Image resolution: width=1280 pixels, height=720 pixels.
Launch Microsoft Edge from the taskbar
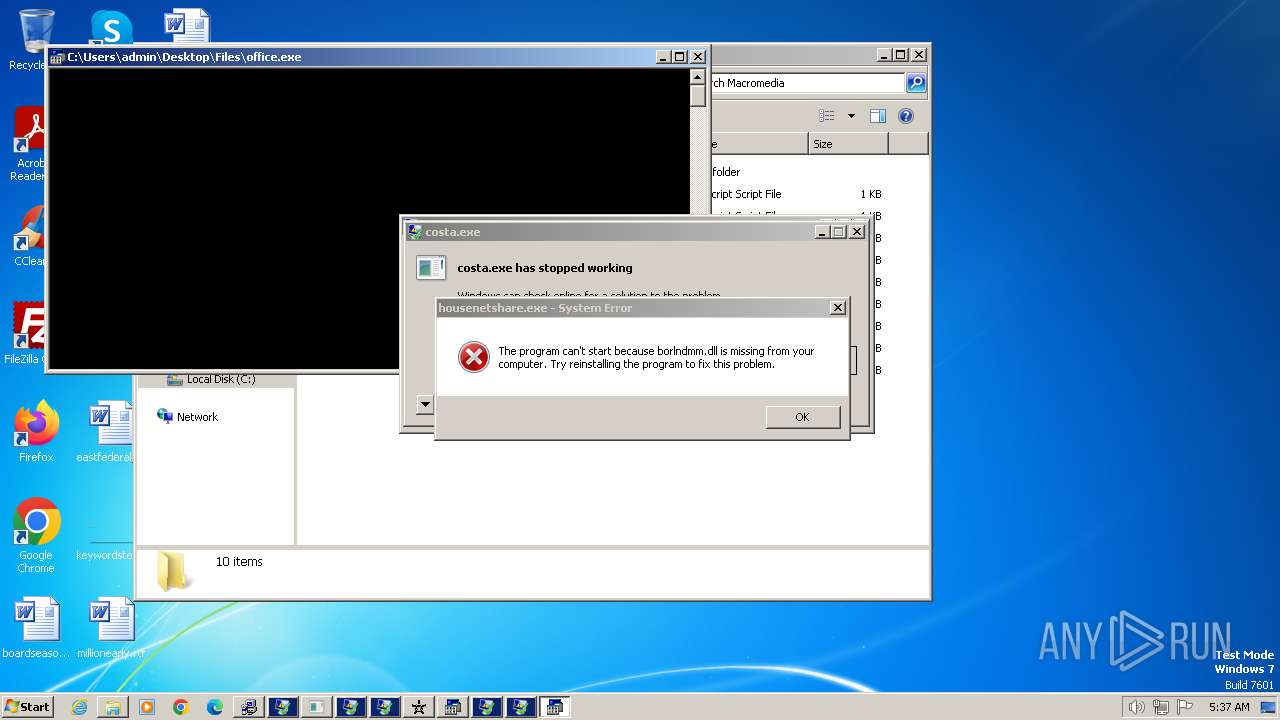[215, 707]
